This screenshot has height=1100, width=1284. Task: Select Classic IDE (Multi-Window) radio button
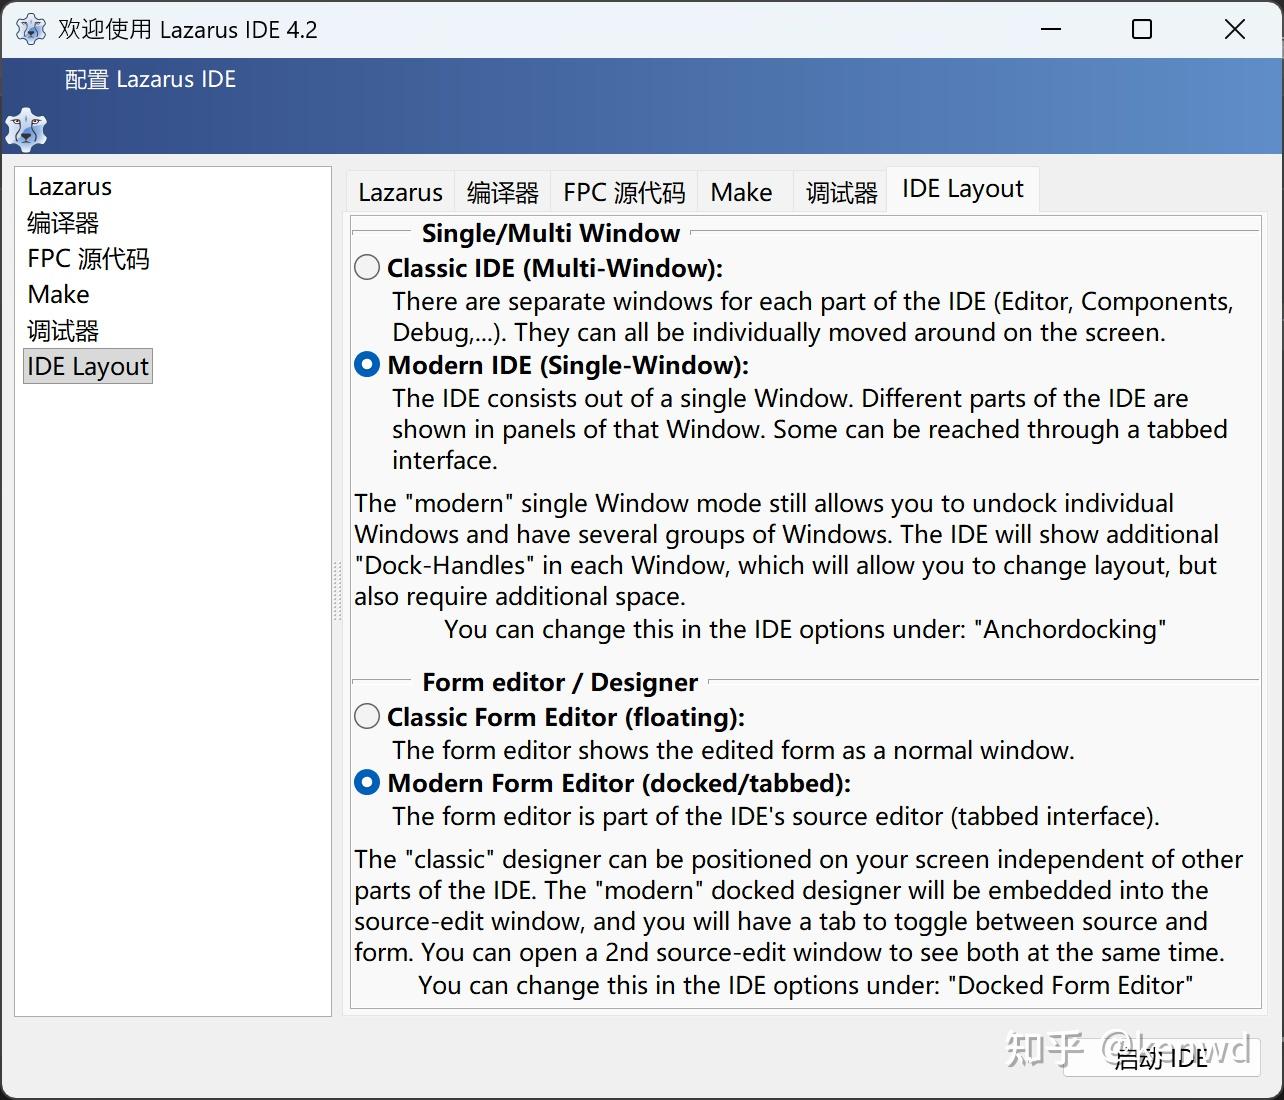click(367, 268)
